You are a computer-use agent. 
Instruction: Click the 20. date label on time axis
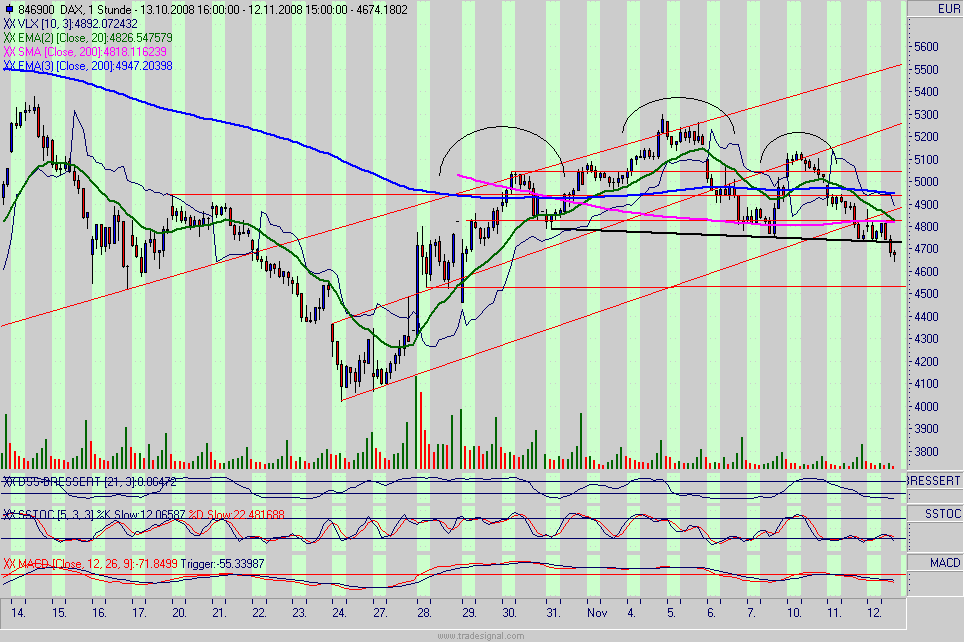[180, 612]
